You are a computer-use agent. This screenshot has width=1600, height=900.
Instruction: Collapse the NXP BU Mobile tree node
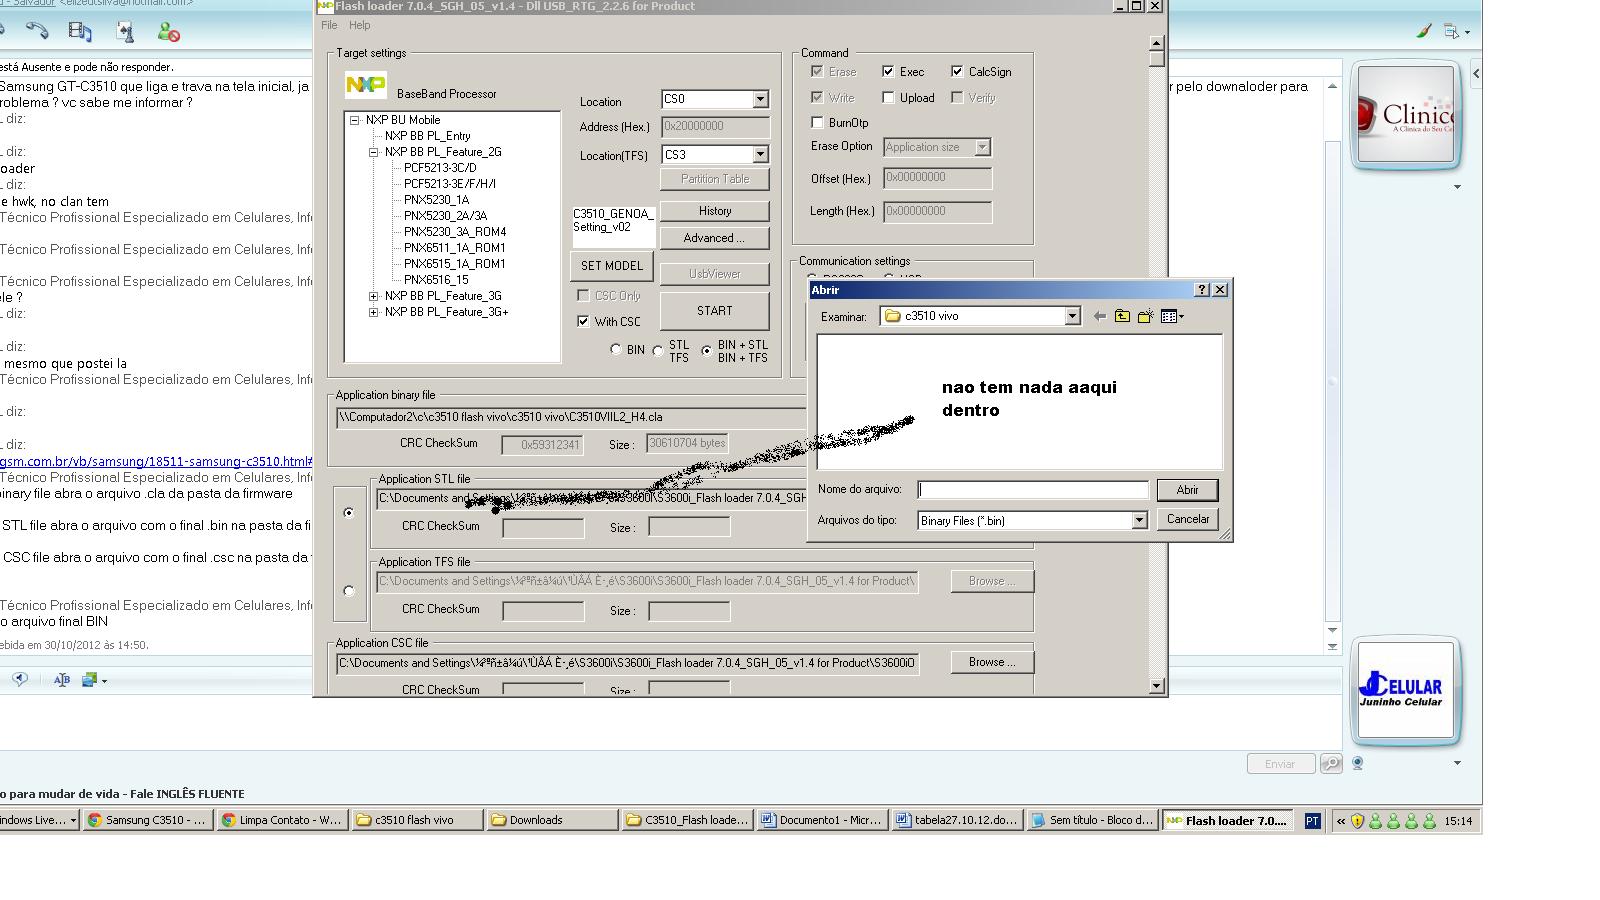pyautogui.click(x=354, y=120)
